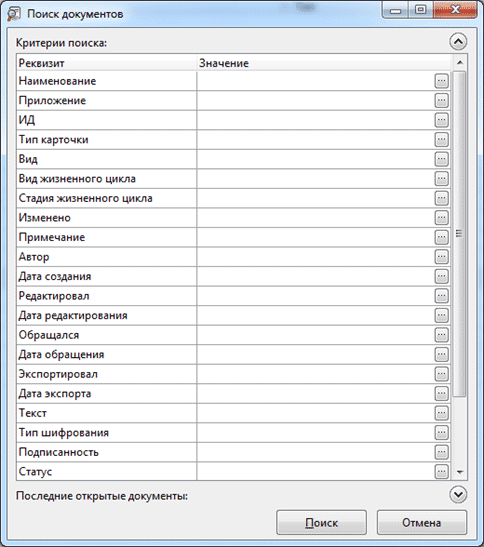484x547 pixels.
Task: Click the Значение field for ИД
Action: coord(315,120)
